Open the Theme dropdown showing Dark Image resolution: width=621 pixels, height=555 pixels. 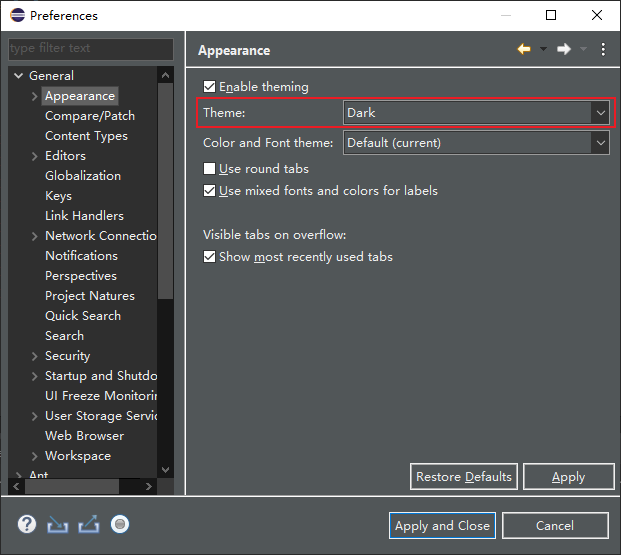476,113
